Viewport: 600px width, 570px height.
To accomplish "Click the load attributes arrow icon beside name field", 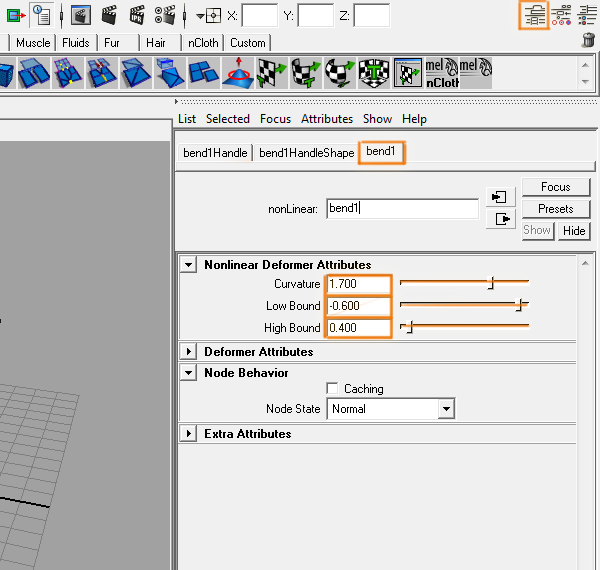I will (500, 196).
